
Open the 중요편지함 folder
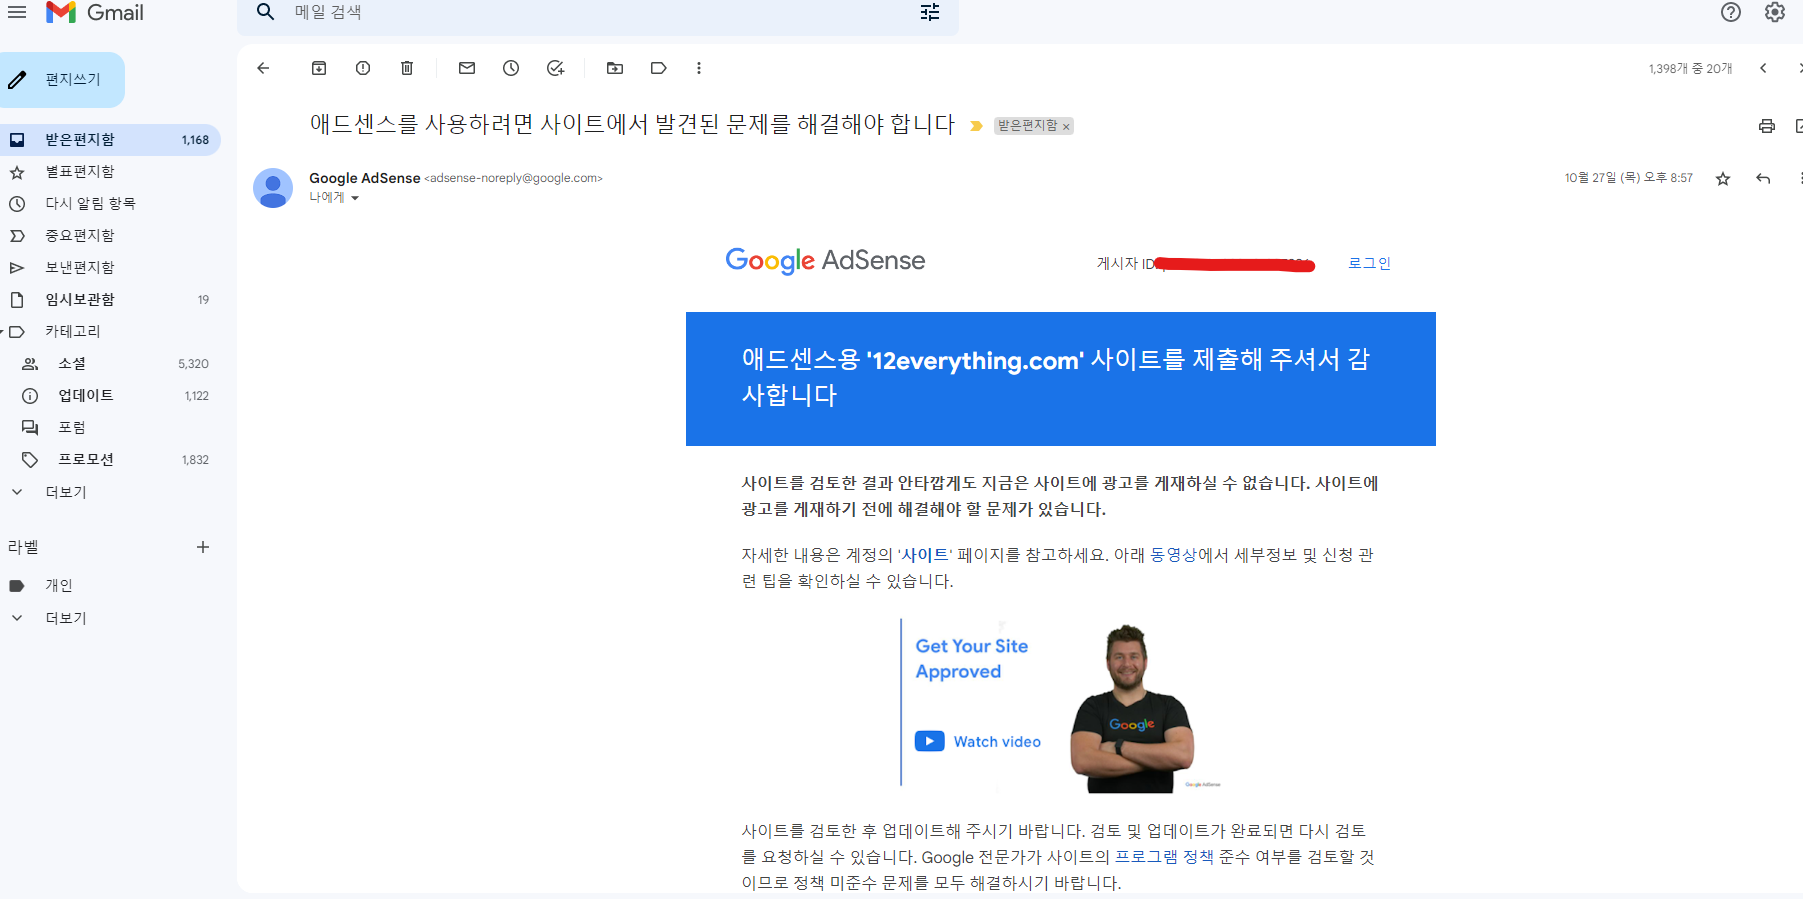110,236
